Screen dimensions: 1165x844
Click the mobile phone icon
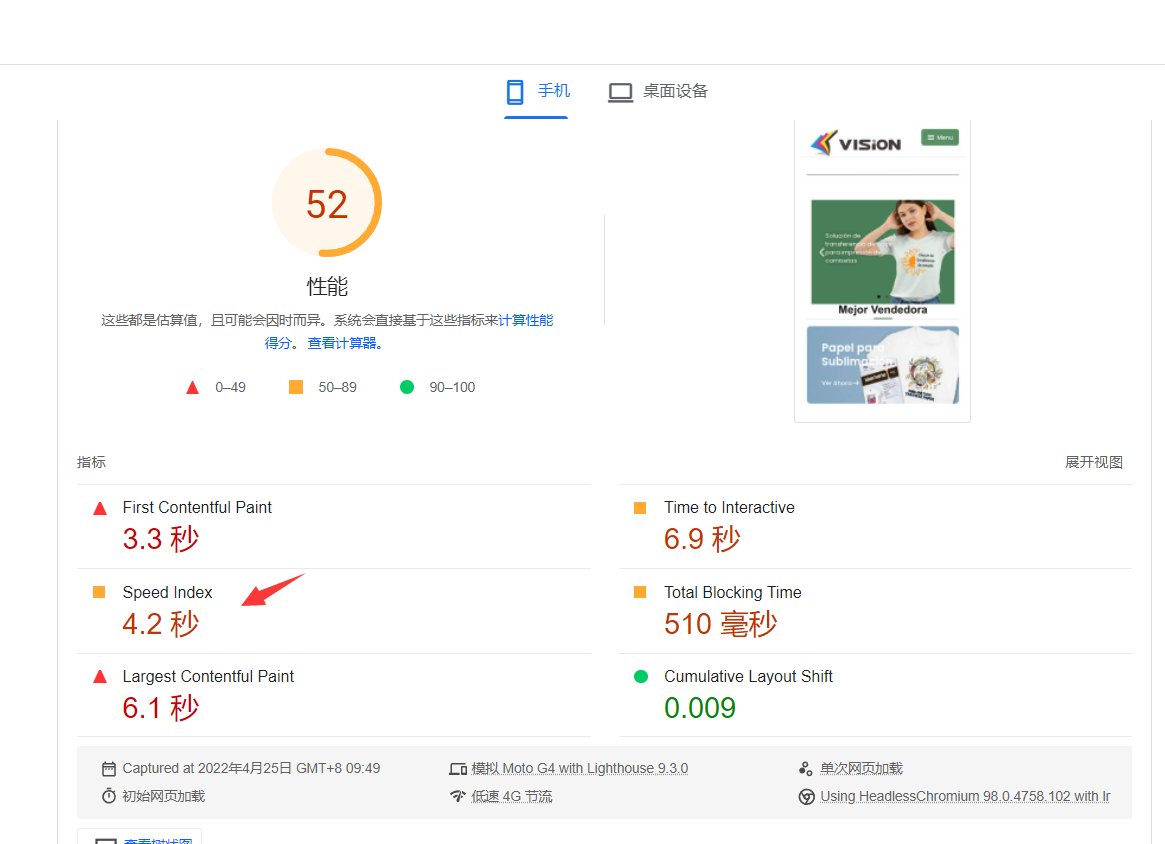click(x=515, y=92)
